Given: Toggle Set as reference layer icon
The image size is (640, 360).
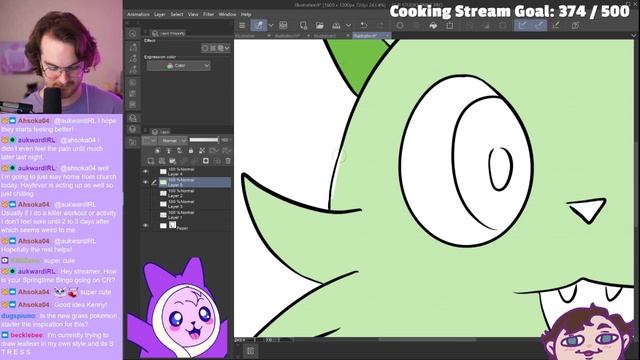Looking at the screenshot, I should [169, 151].
